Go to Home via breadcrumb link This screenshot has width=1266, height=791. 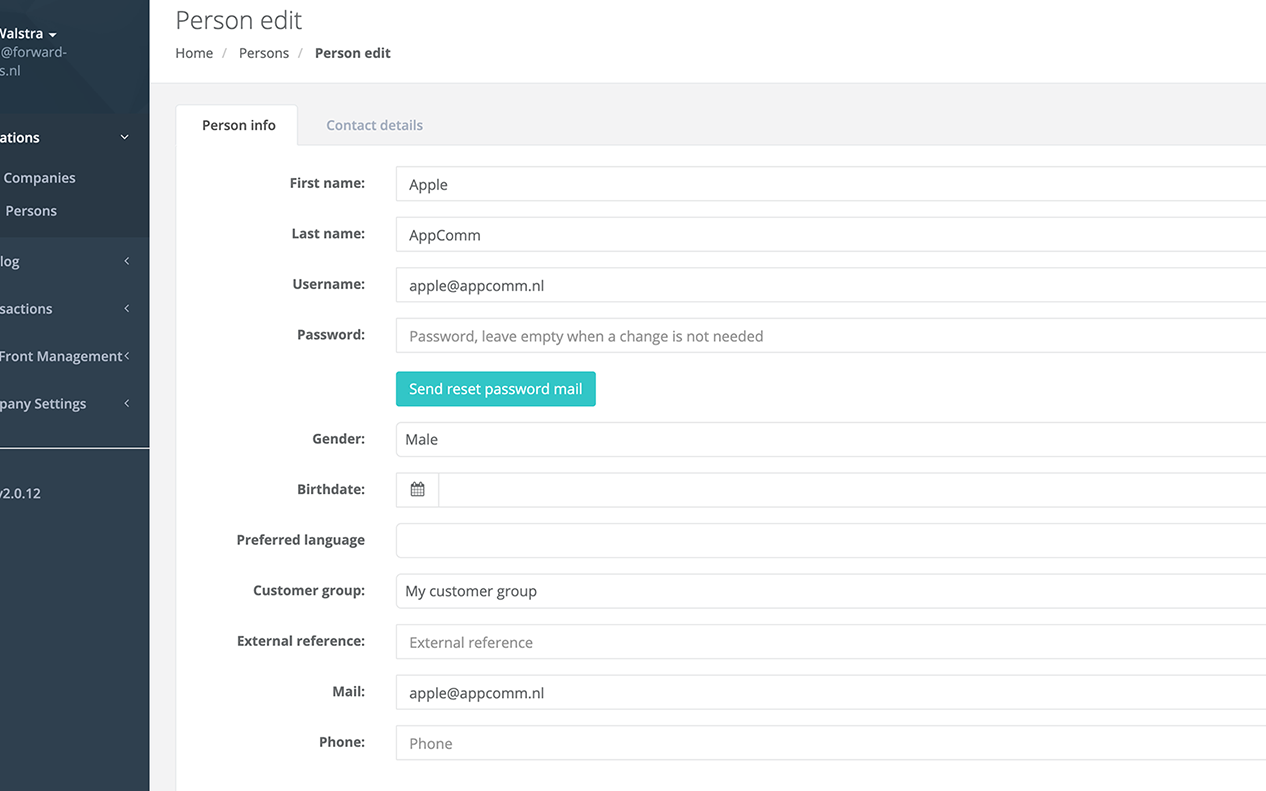[194, 53]
